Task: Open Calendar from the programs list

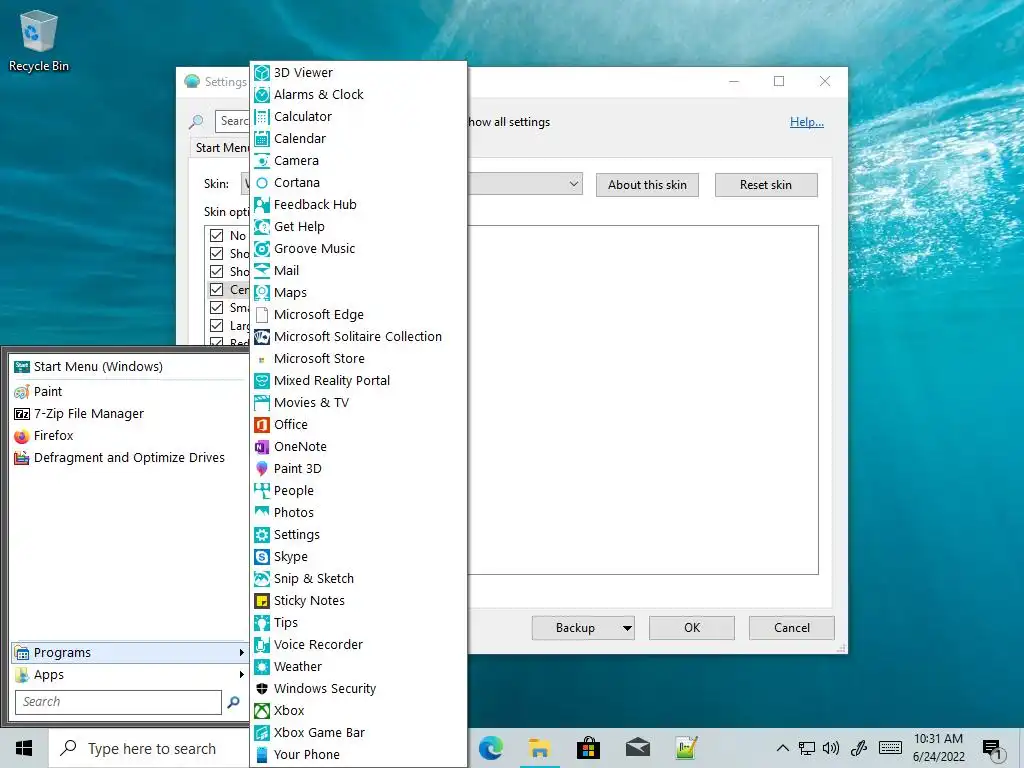Action: 359,138
